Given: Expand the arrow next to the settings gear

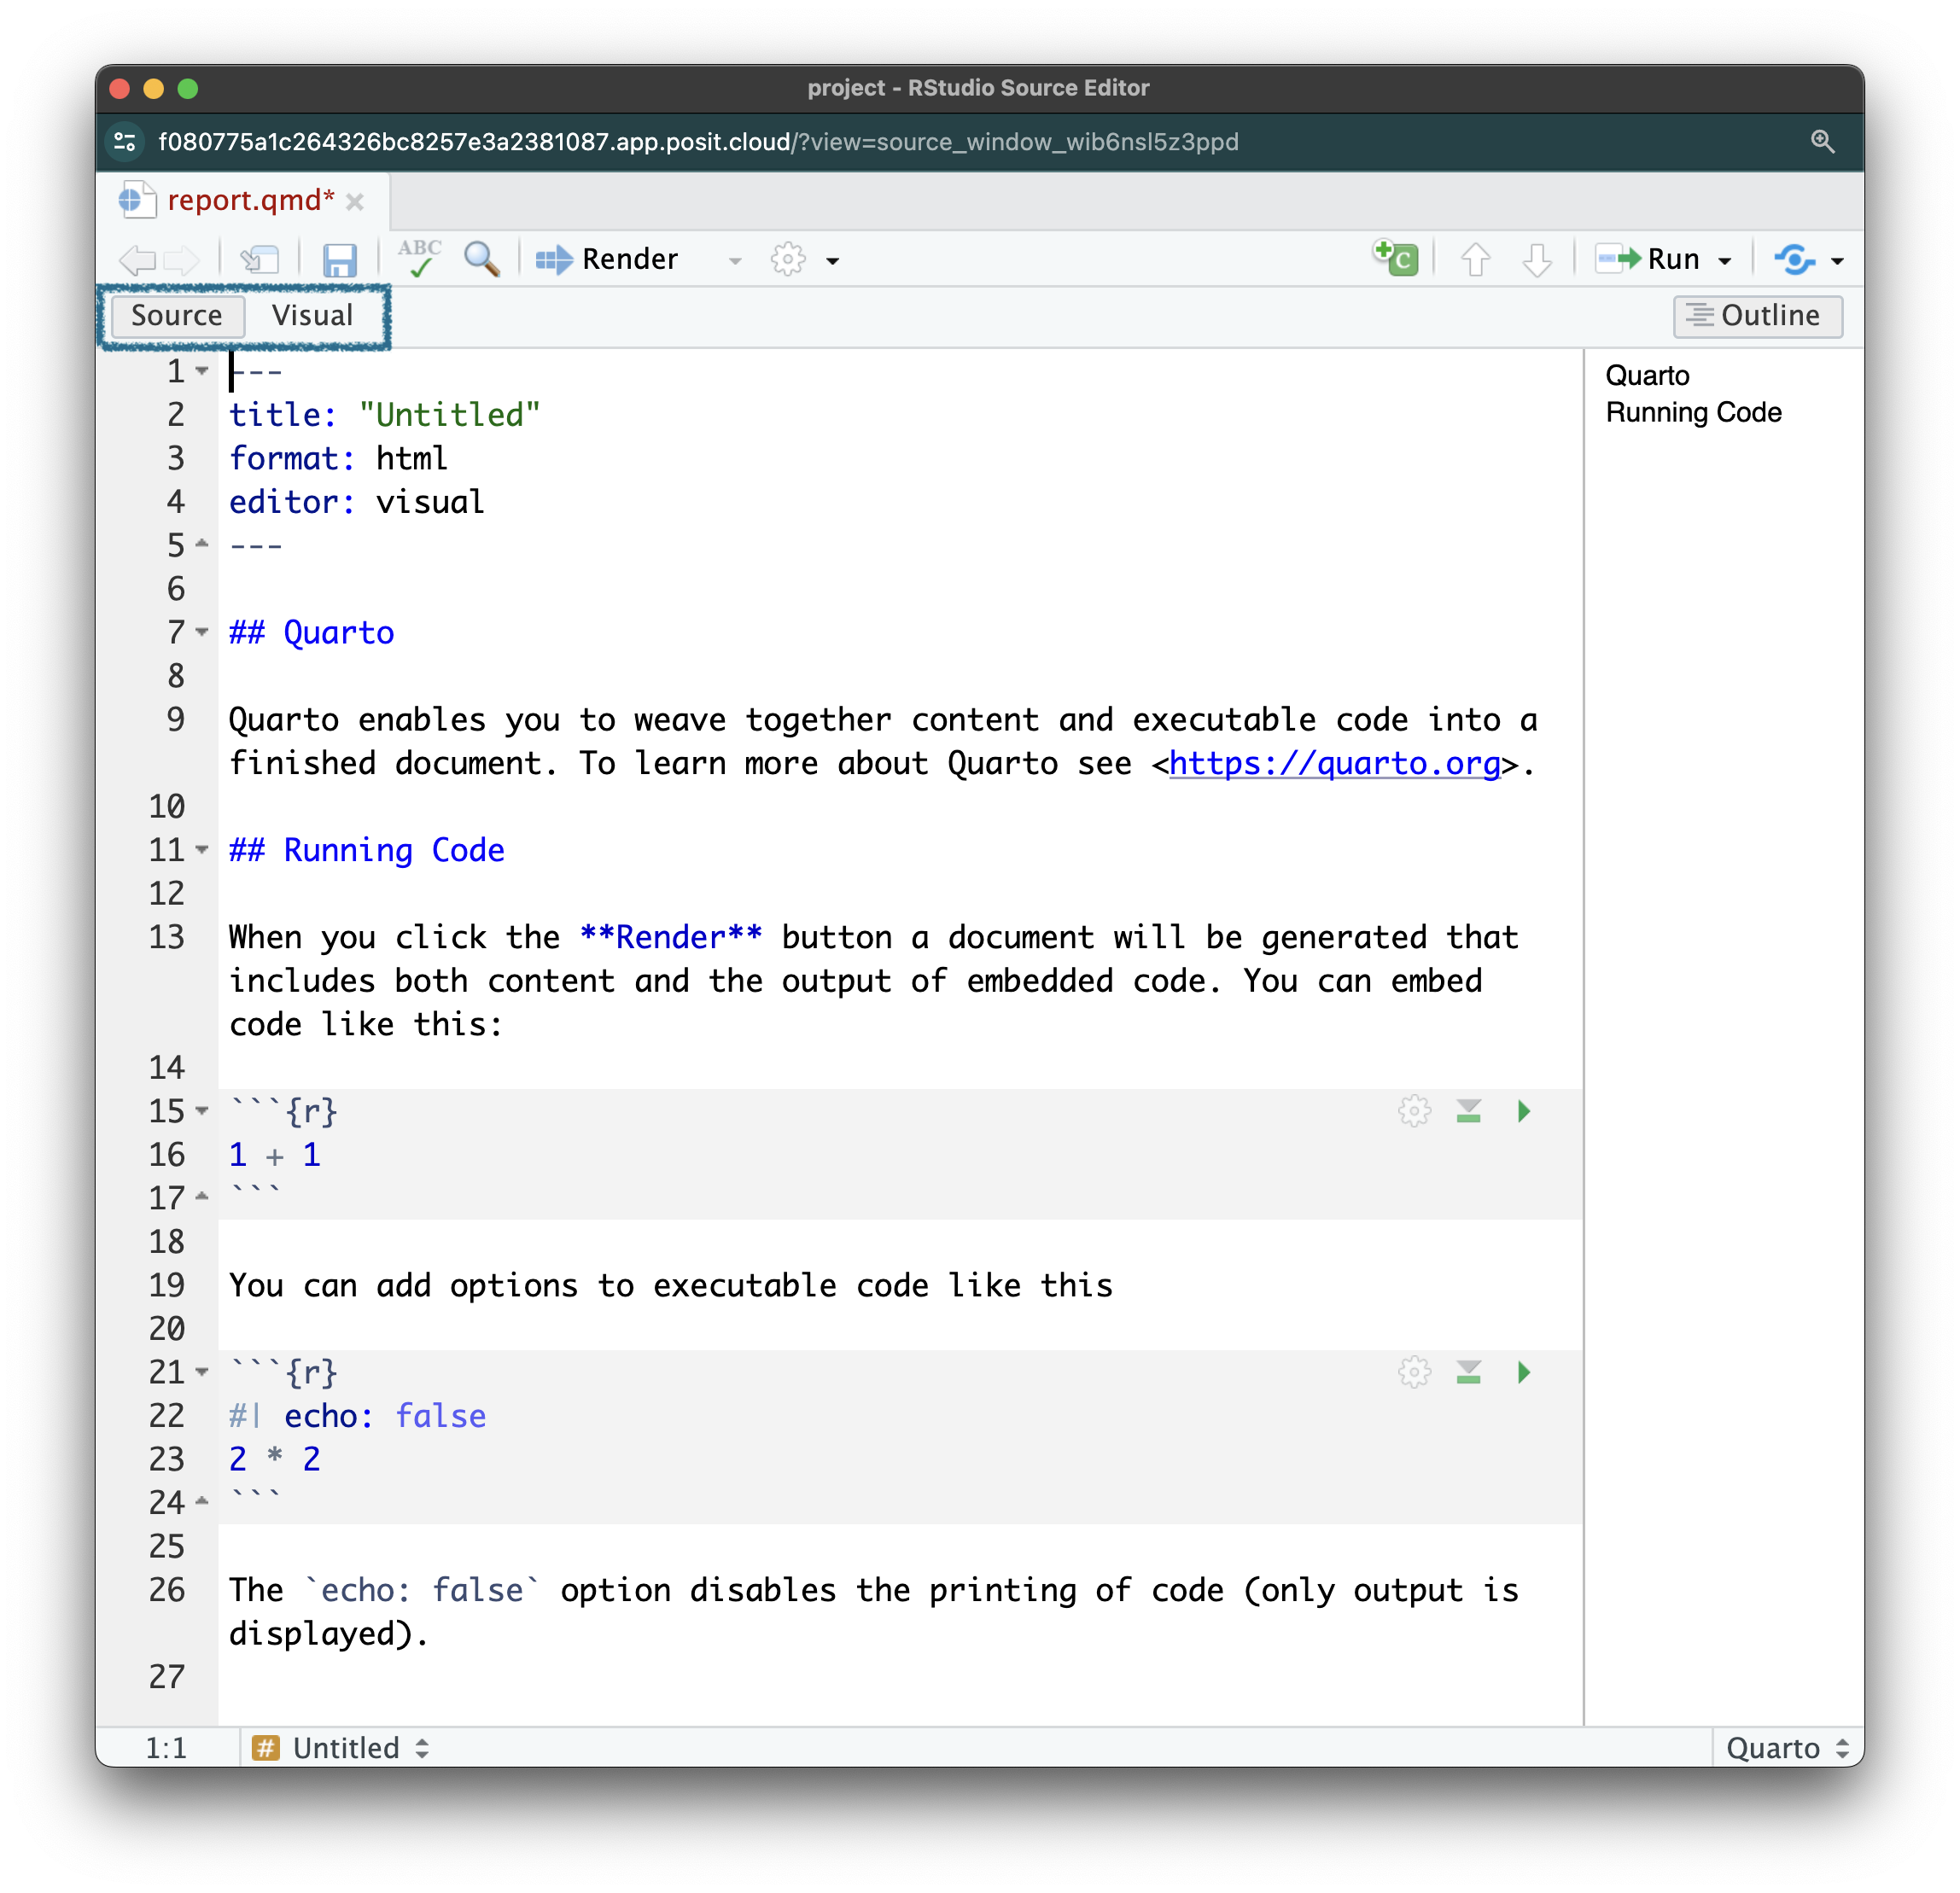Looking at the screenshot, I should pos(832,261).
